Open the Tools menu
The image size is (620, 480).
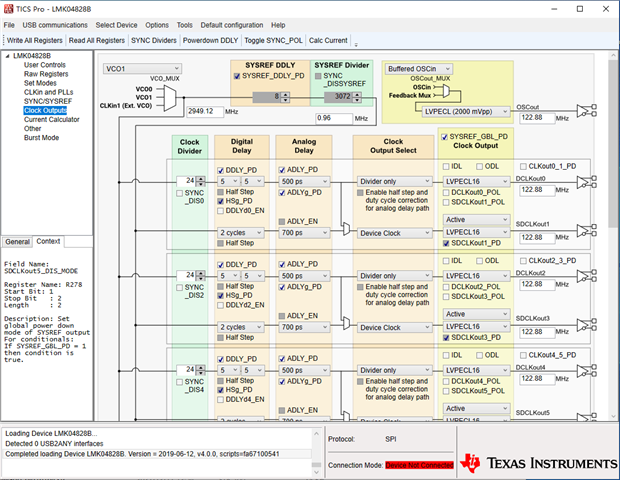pyautogui.click(x=185, y=25)
